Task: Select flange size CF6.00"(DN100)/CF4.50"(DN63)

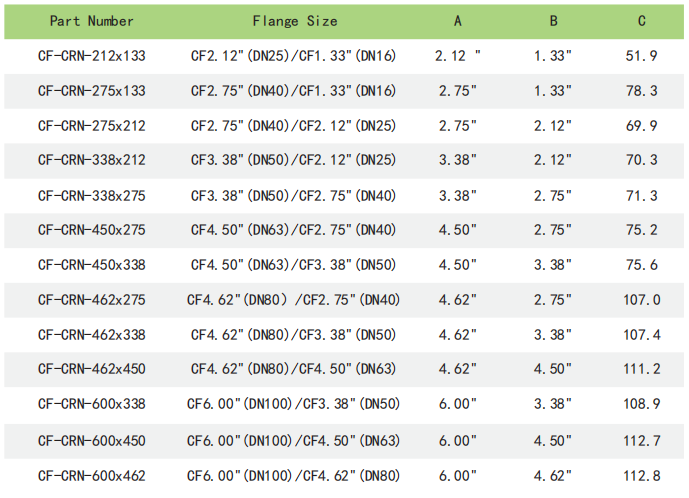Action: pyautogui.click(x=293, y=439)
